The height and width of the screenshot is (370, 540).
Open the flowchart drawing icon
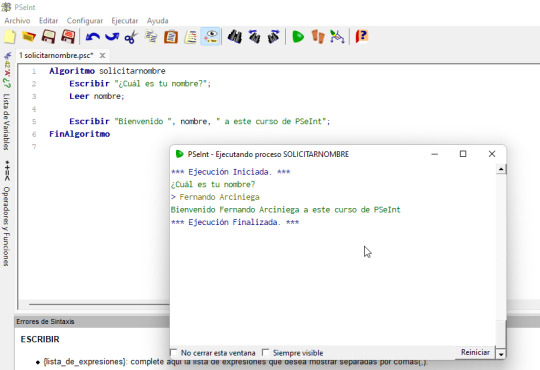click(337, 37)
